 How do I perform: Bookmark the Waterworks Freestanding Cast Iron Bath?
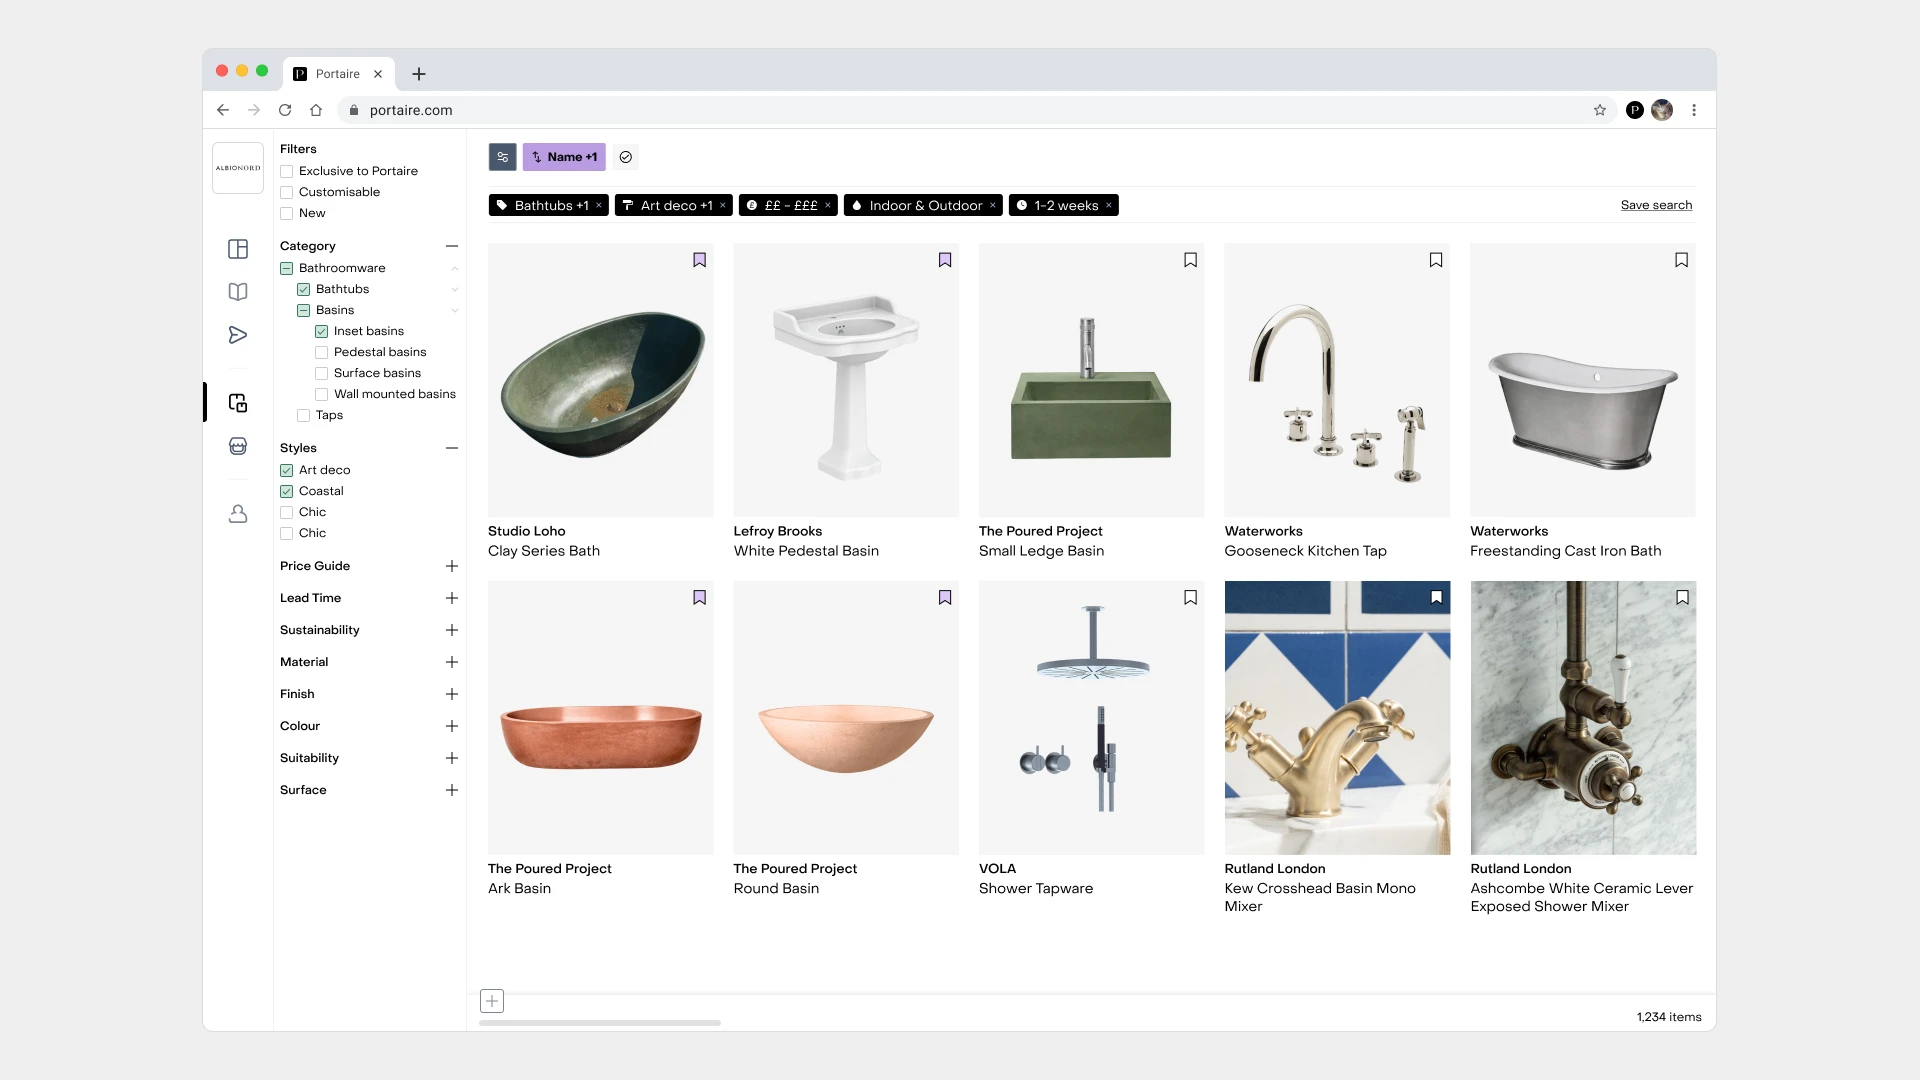point(1682,260)
